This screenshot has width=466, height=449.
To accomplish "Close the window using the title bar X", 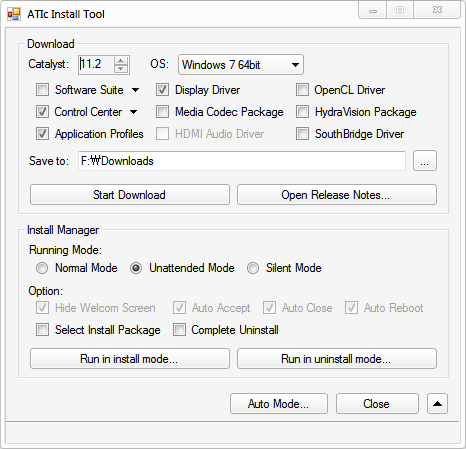I will [x=437, y=10].
